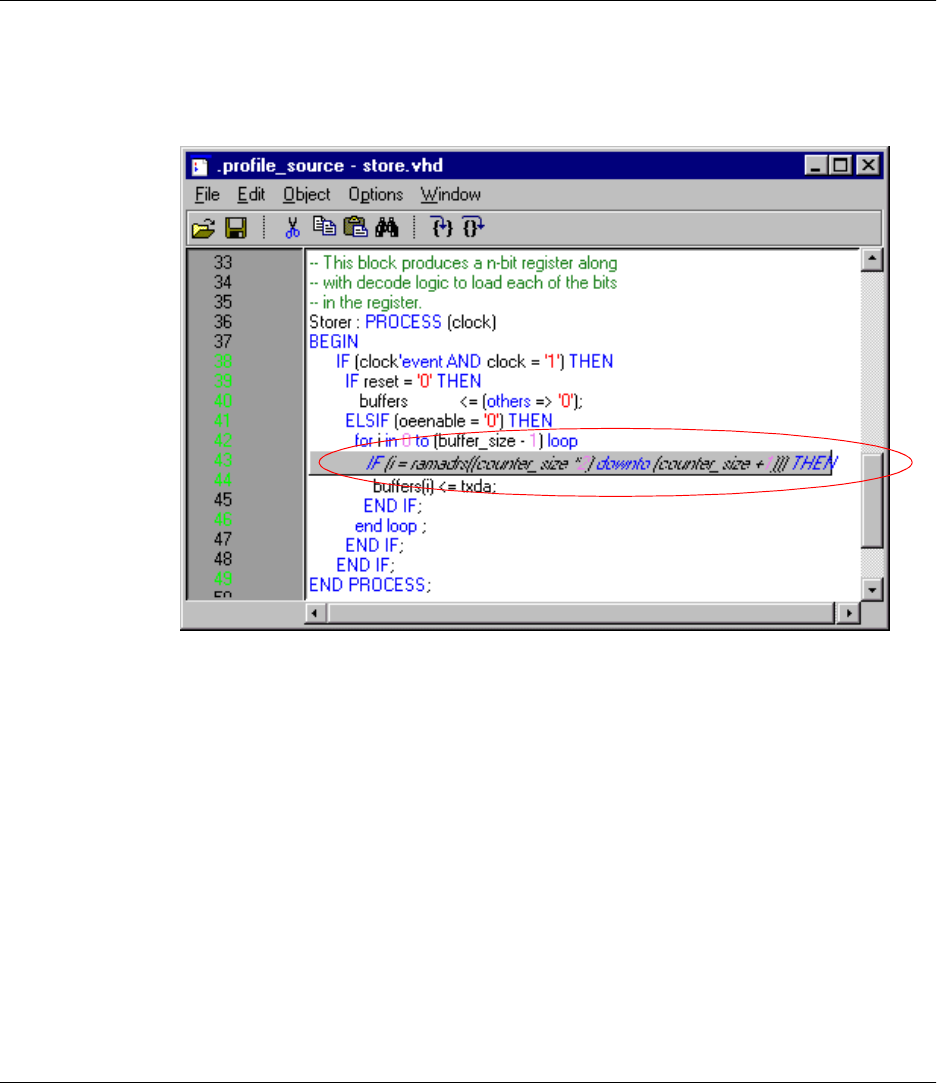The height and width of the screenshot is (1083, 937).
Task: Select line number 37
Action: [x=223, y=342]
